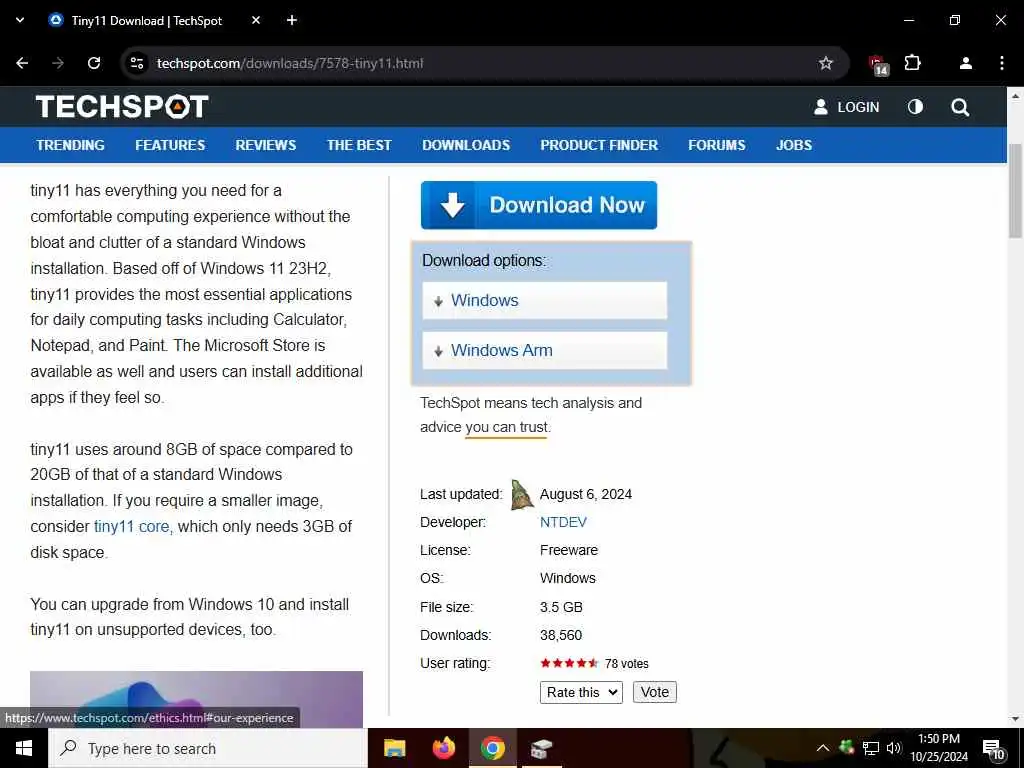Viewport: 1024px width, 768px height.
Task: Click the page vertical scrollbar thumb
Action: [1015, 191]
